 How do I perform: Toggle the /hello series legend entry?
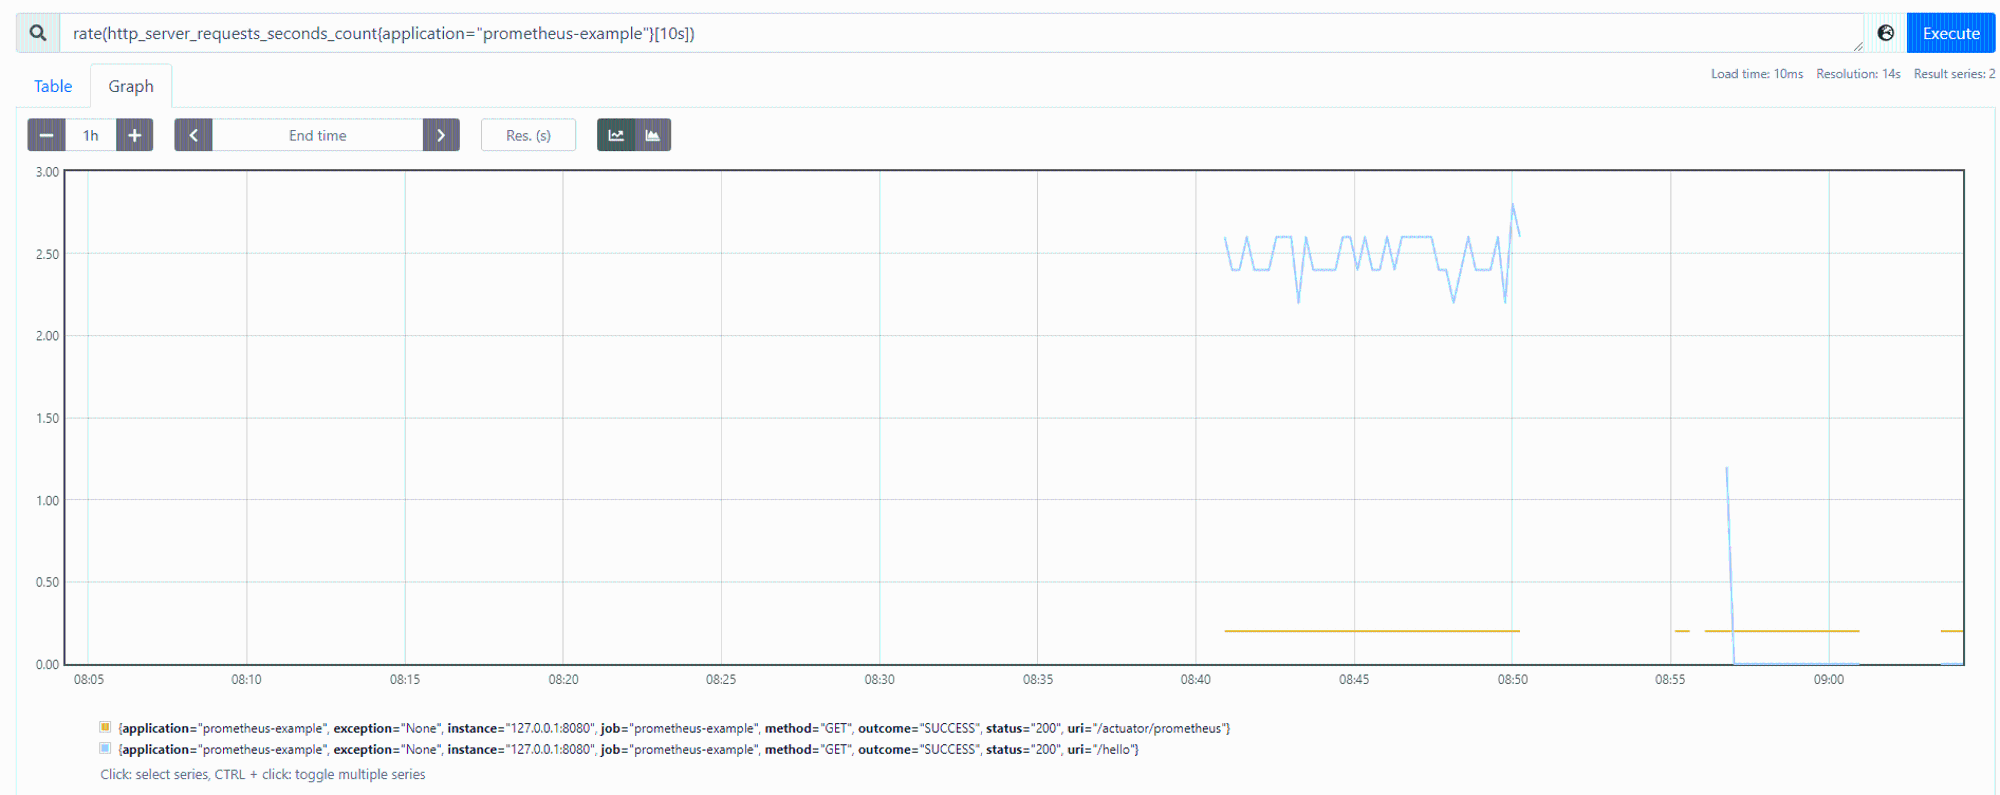[628, 749]
